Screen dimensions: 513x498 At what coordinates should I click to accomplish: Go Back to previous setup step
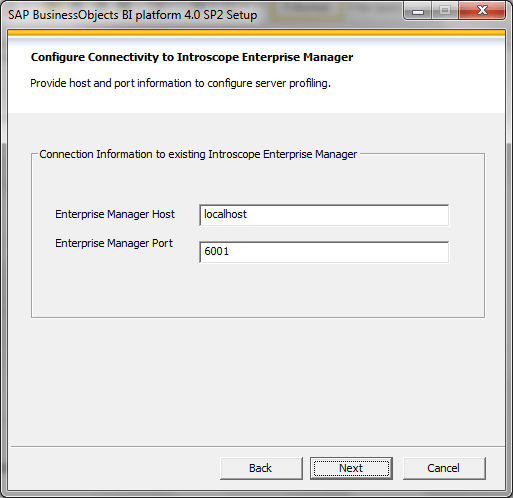click(x=261, y=468)
